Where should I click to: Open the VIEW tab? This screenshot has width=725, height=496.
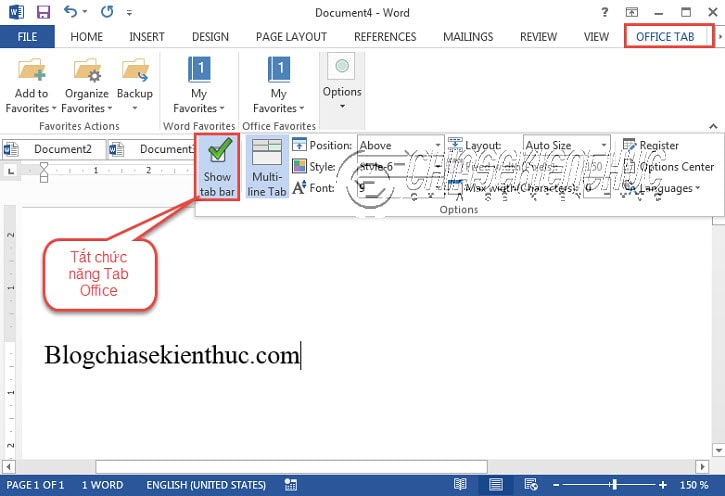coord(596,37)
